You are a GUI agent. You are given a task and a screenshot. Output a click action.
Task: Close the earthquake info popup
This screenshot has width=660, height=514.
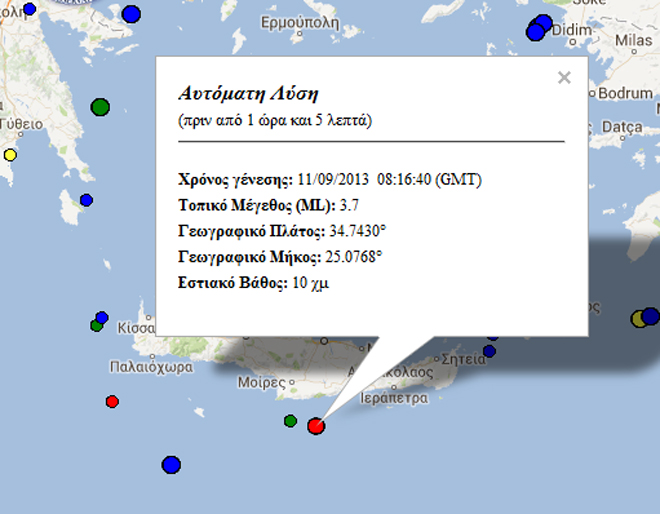coord(564,78)
